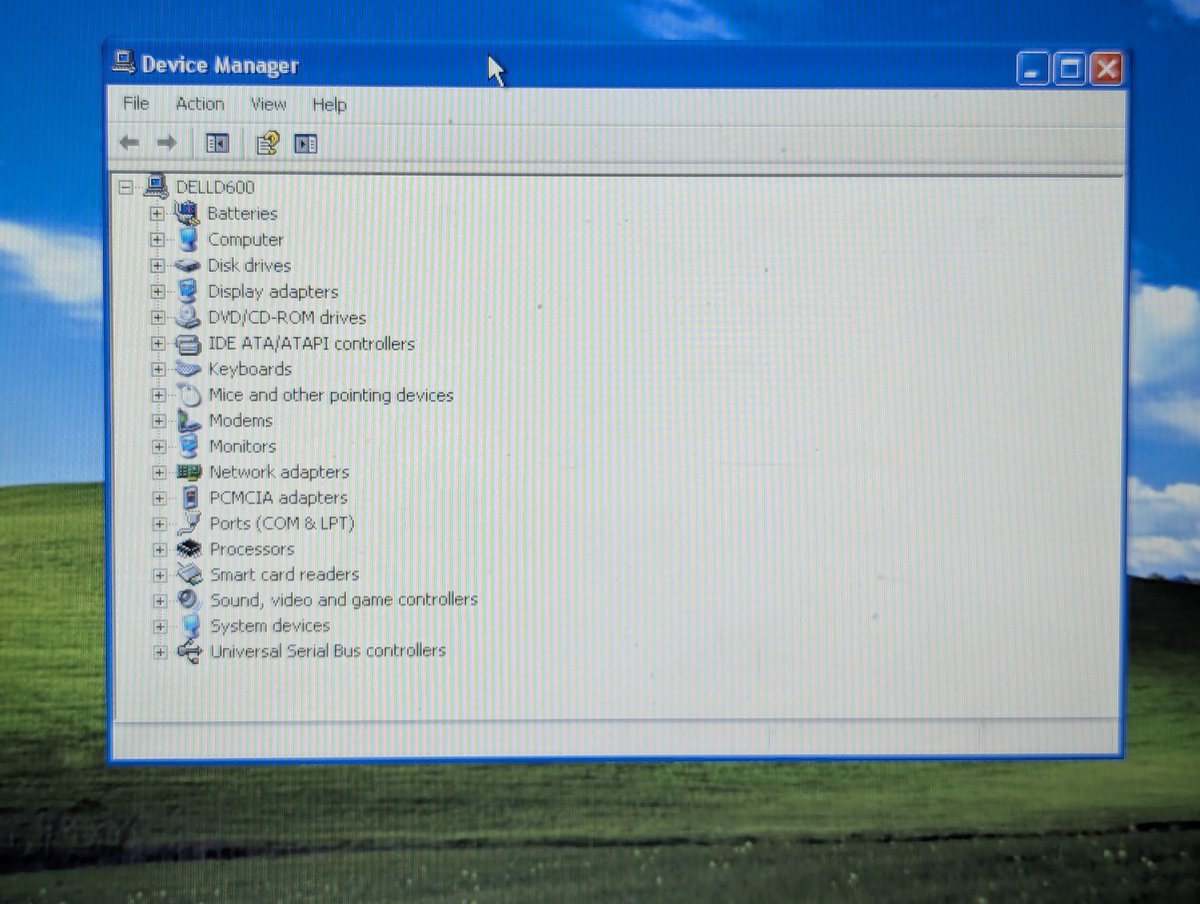The image size is (1200, 904).
Task: Expand the Ports (COM & LPT) node
Action: pyautogui.click(x=159, y=523)
